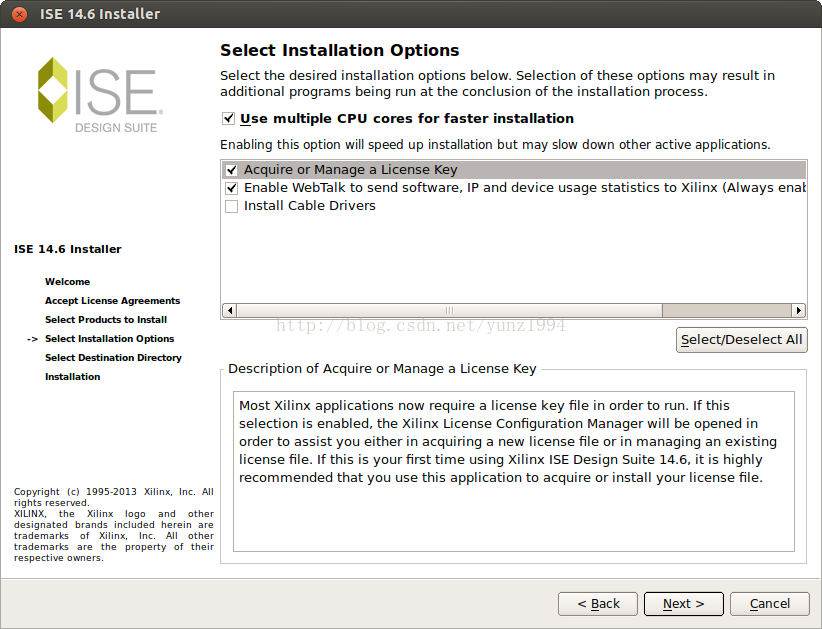Select the Install Cable Drivers row text
This screenshot has height=629, width=822.
(310, 205)
